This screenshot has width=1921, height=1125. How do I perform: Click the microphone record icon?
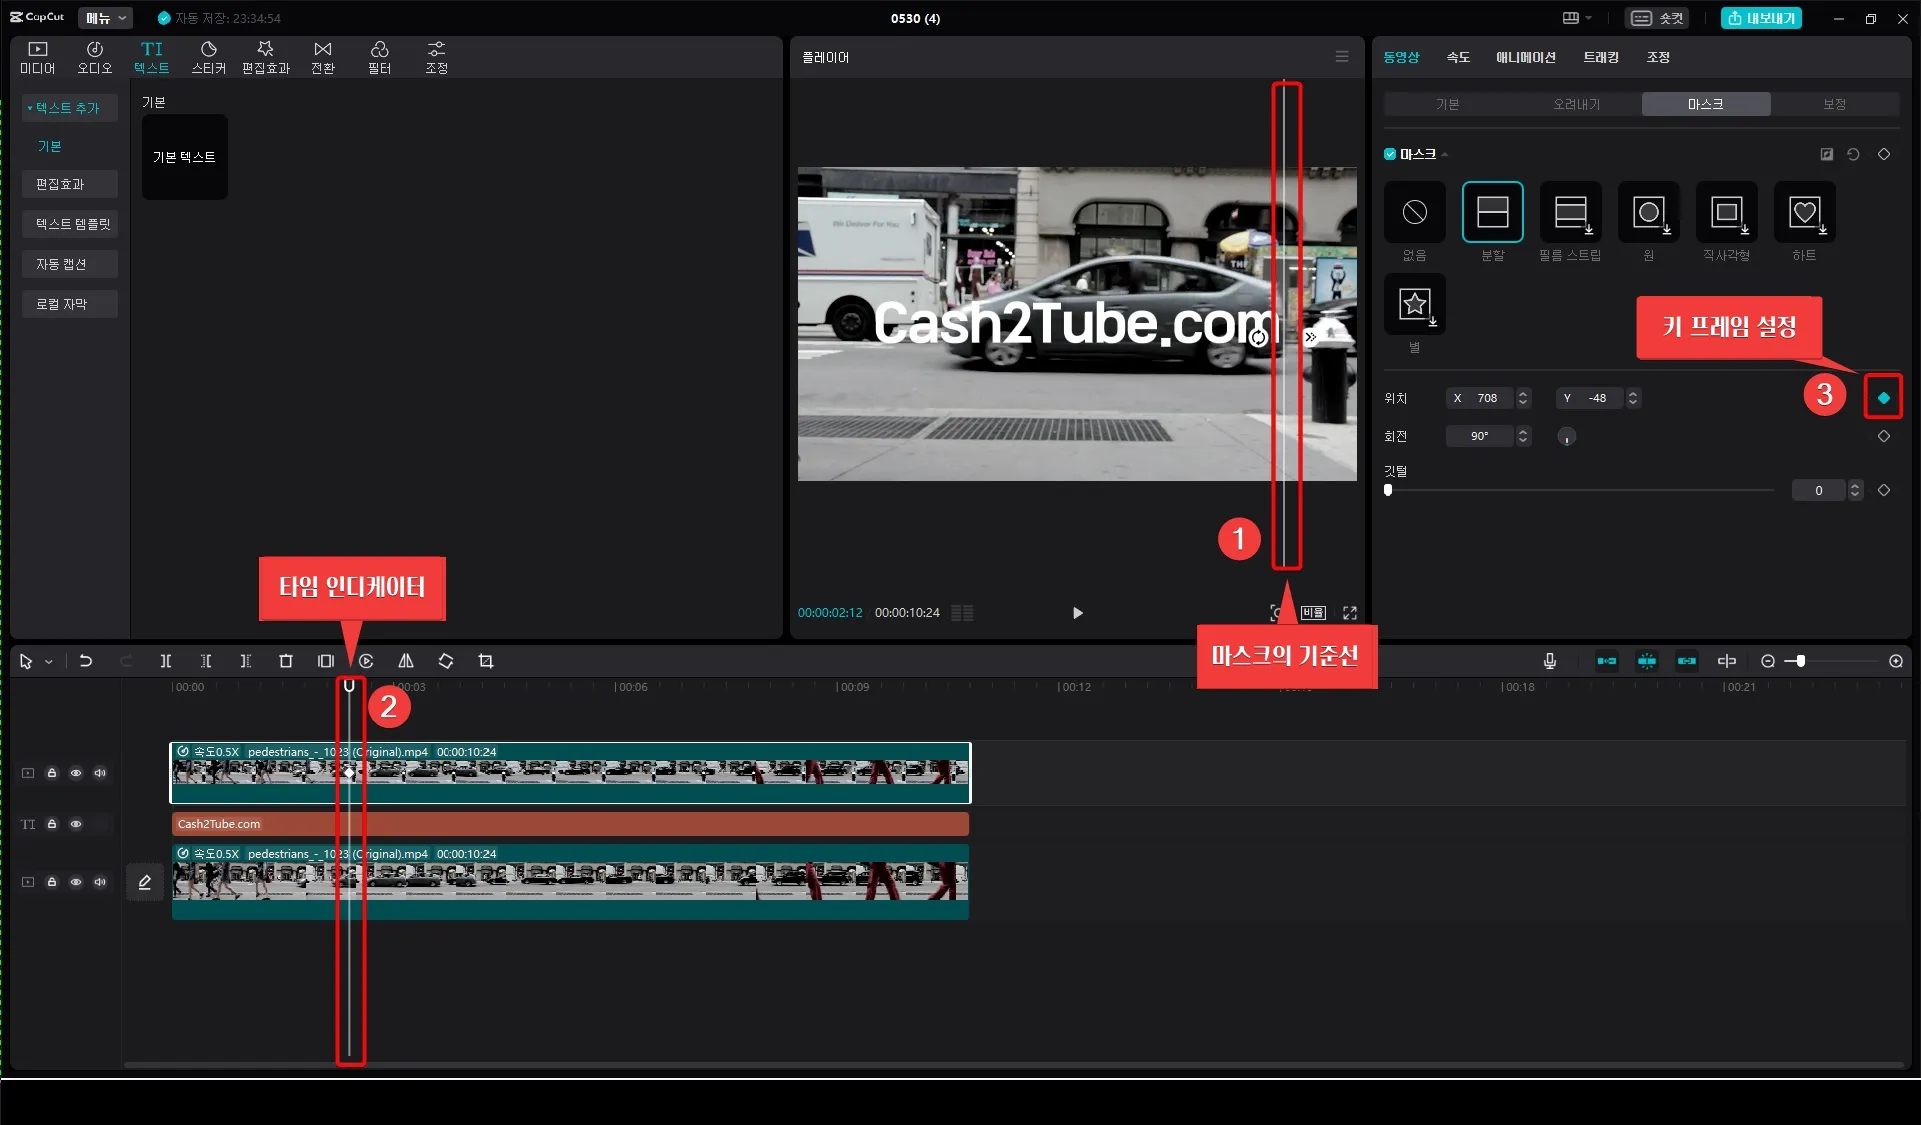(1549, 661)
